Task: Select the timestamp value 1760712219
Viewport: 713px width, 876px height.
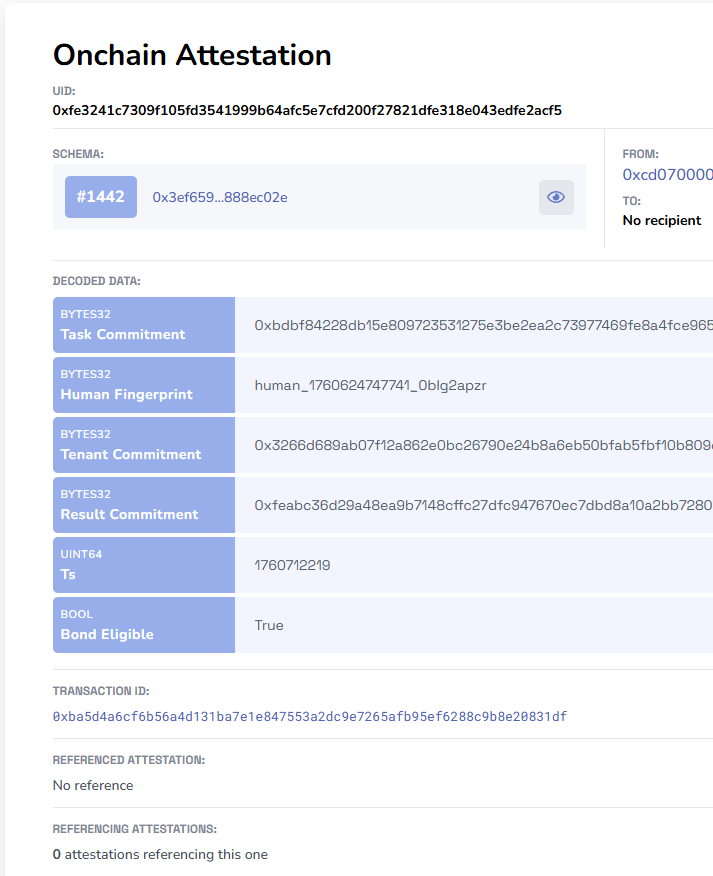Action: pos(292,565)
